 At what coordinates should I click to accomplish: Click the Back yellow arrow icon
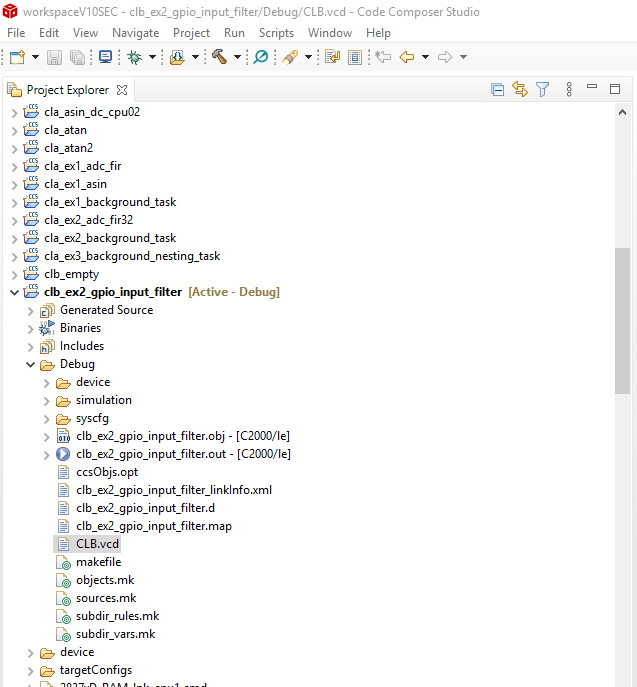(407, 57)
